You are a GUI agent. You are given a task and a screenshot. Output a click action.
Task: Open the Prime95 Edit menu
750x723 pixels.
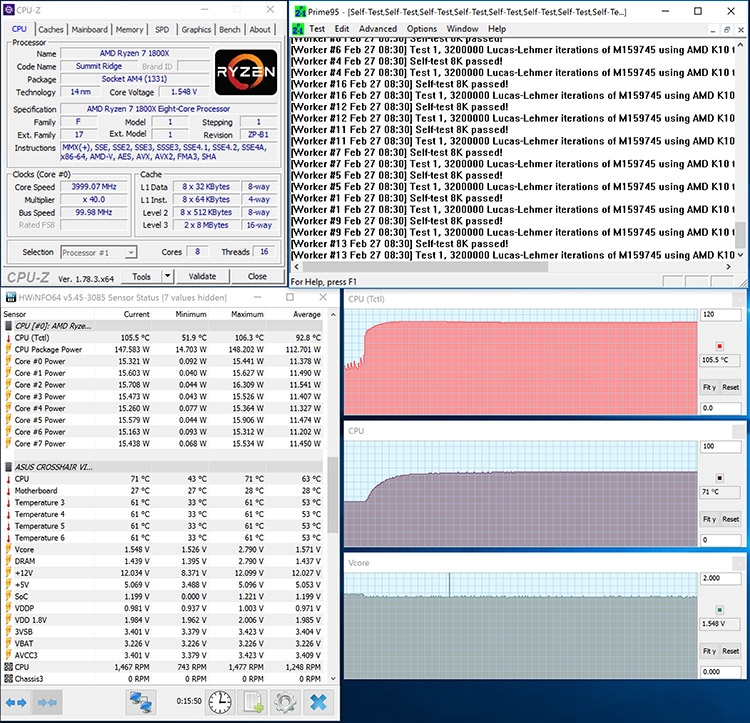click(342, 29)
